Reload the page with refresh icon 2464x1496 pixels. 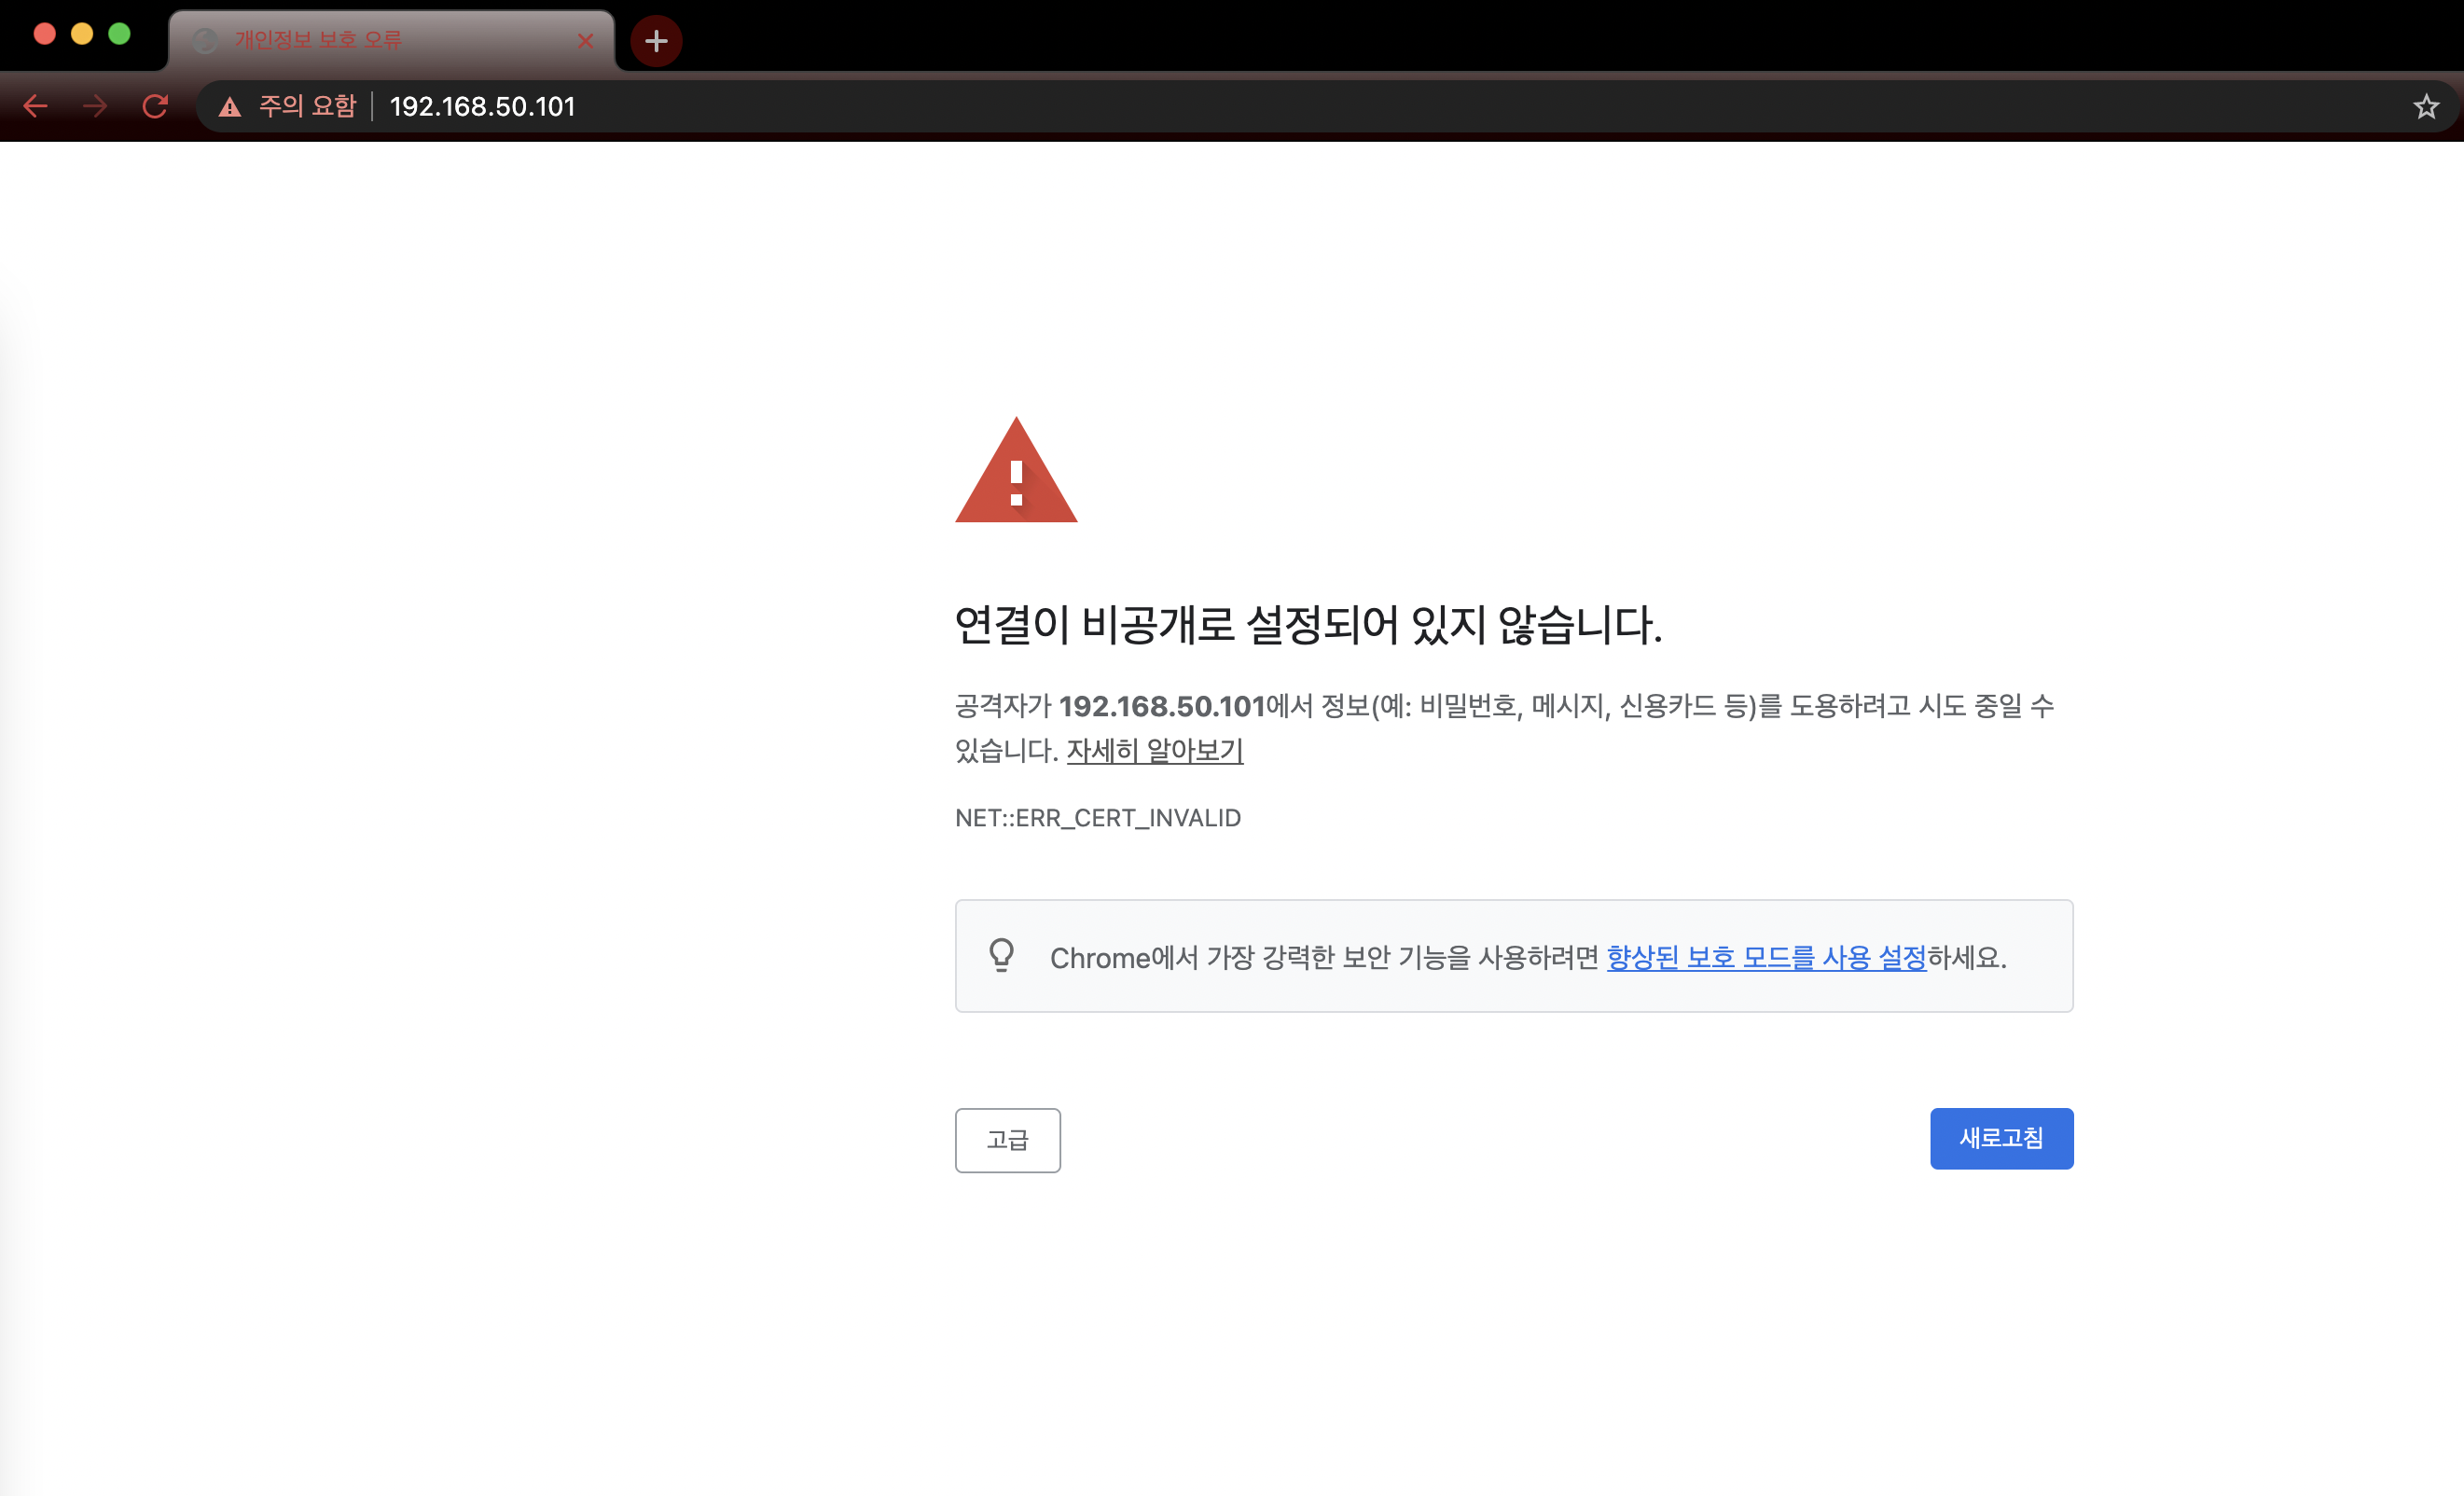coord(155,106)
